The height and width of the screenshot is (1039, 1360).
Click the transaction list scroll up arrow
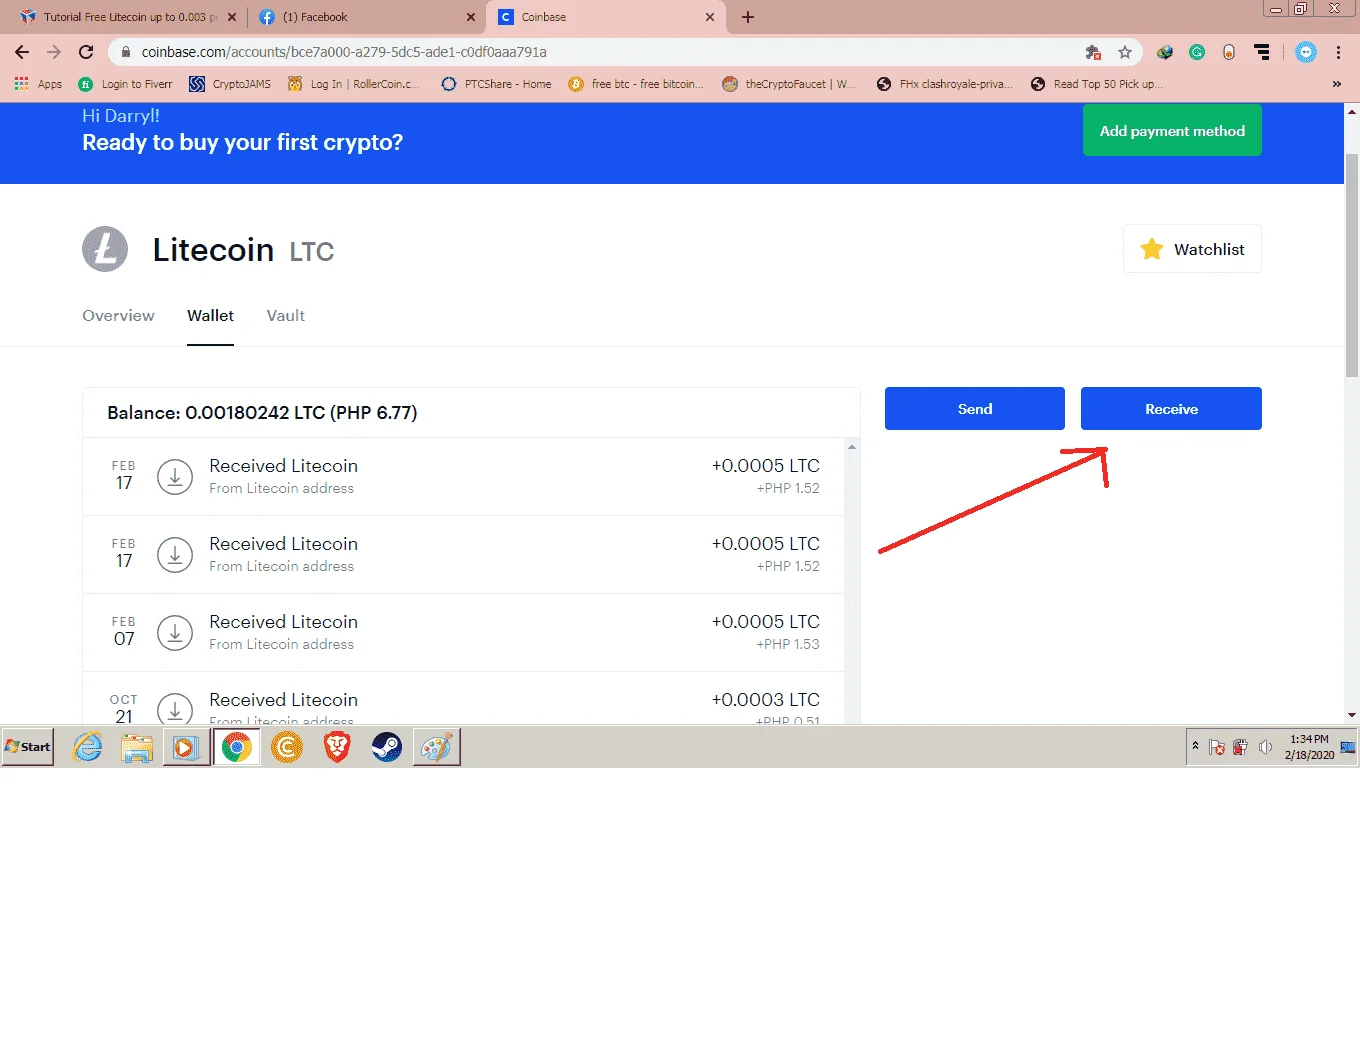pyautogui.click(x=852, y=446)
